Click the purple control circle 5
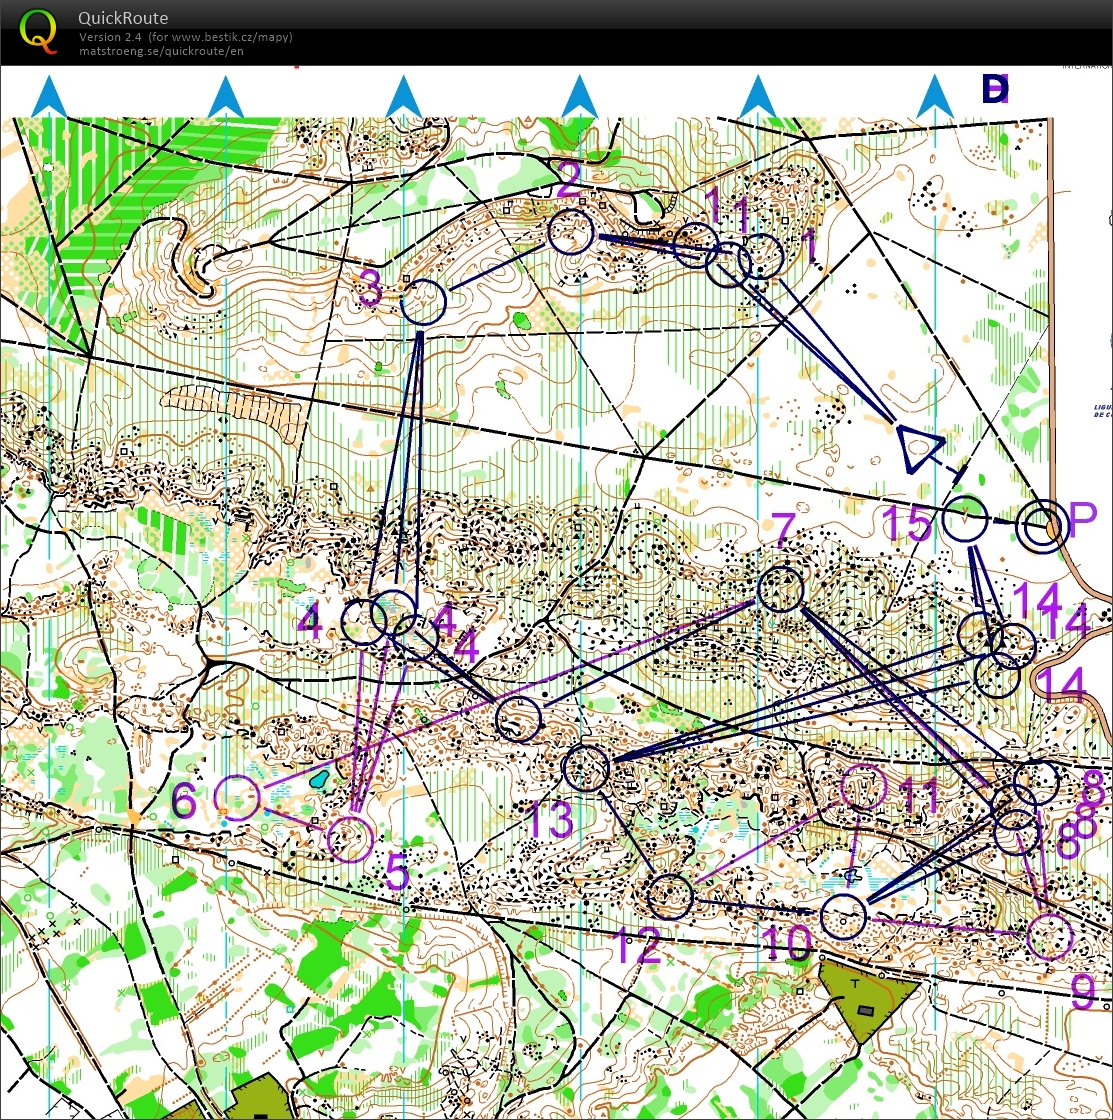This screenshot has height=1120, width=1113. [x=350, y=837]
